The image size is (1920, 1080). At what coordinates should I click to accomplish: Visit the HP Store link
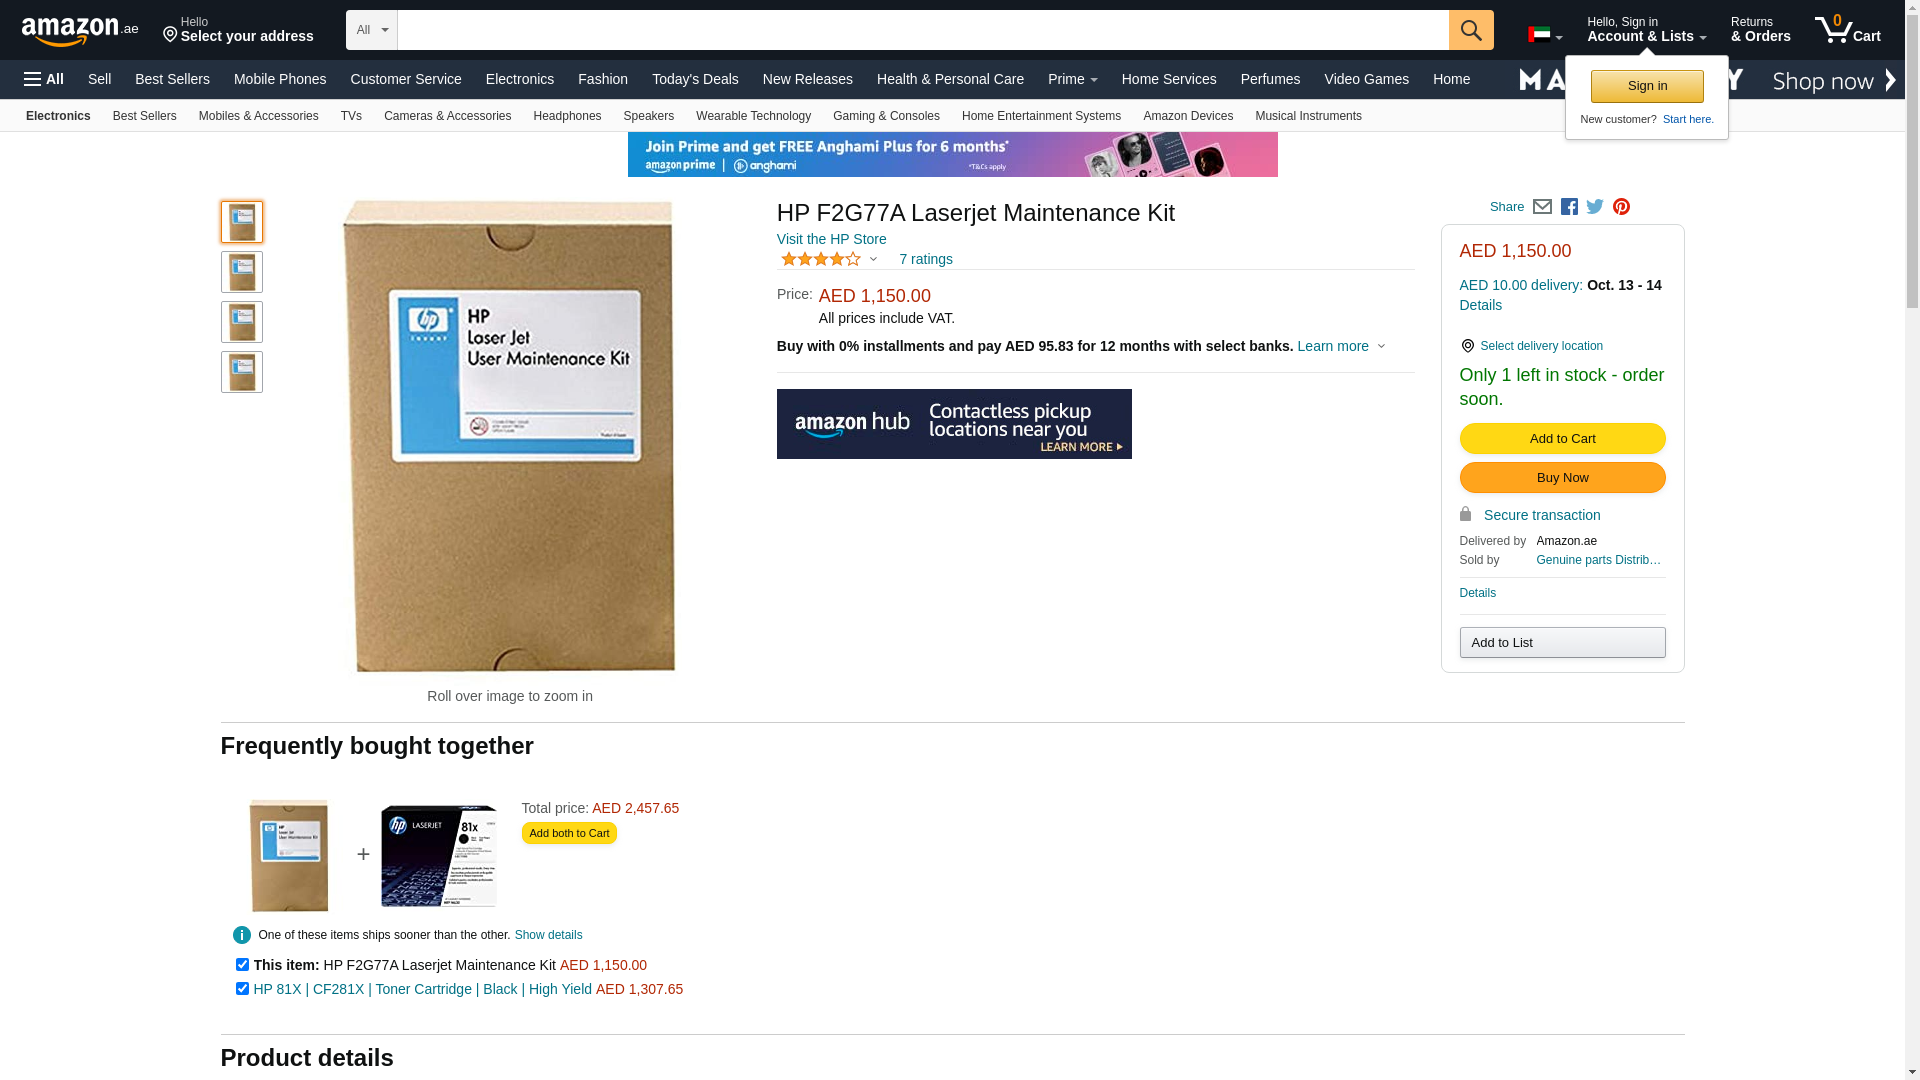831,239
